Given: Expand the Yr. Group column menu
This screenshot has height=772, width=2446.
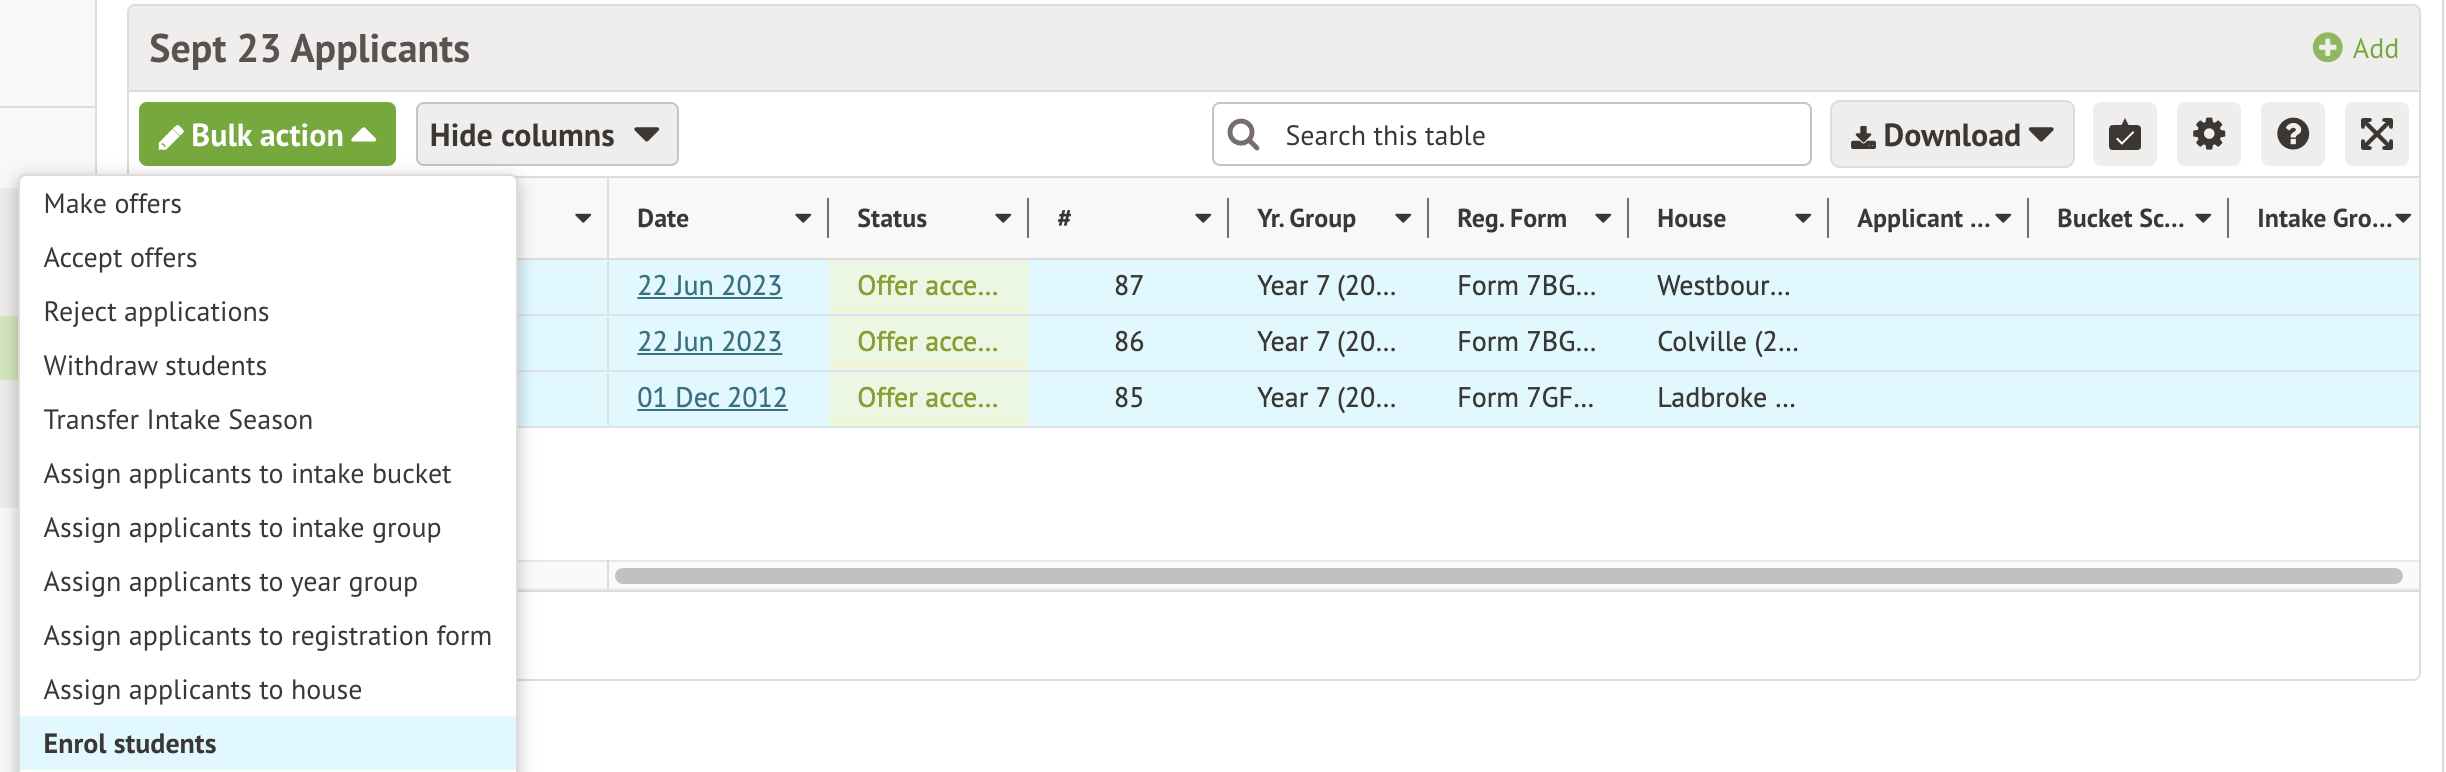Looking at the screenshot, I should pos(1402,218).
